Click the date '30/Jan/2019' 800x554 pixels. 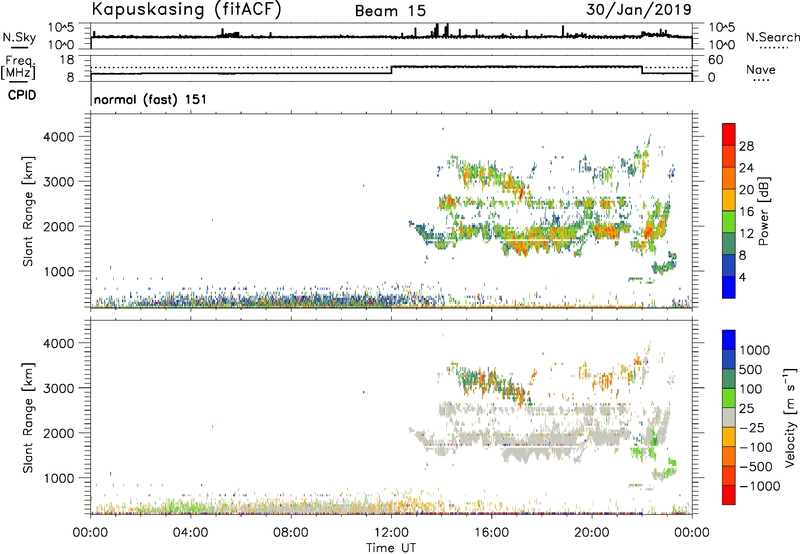coord(639,9)
